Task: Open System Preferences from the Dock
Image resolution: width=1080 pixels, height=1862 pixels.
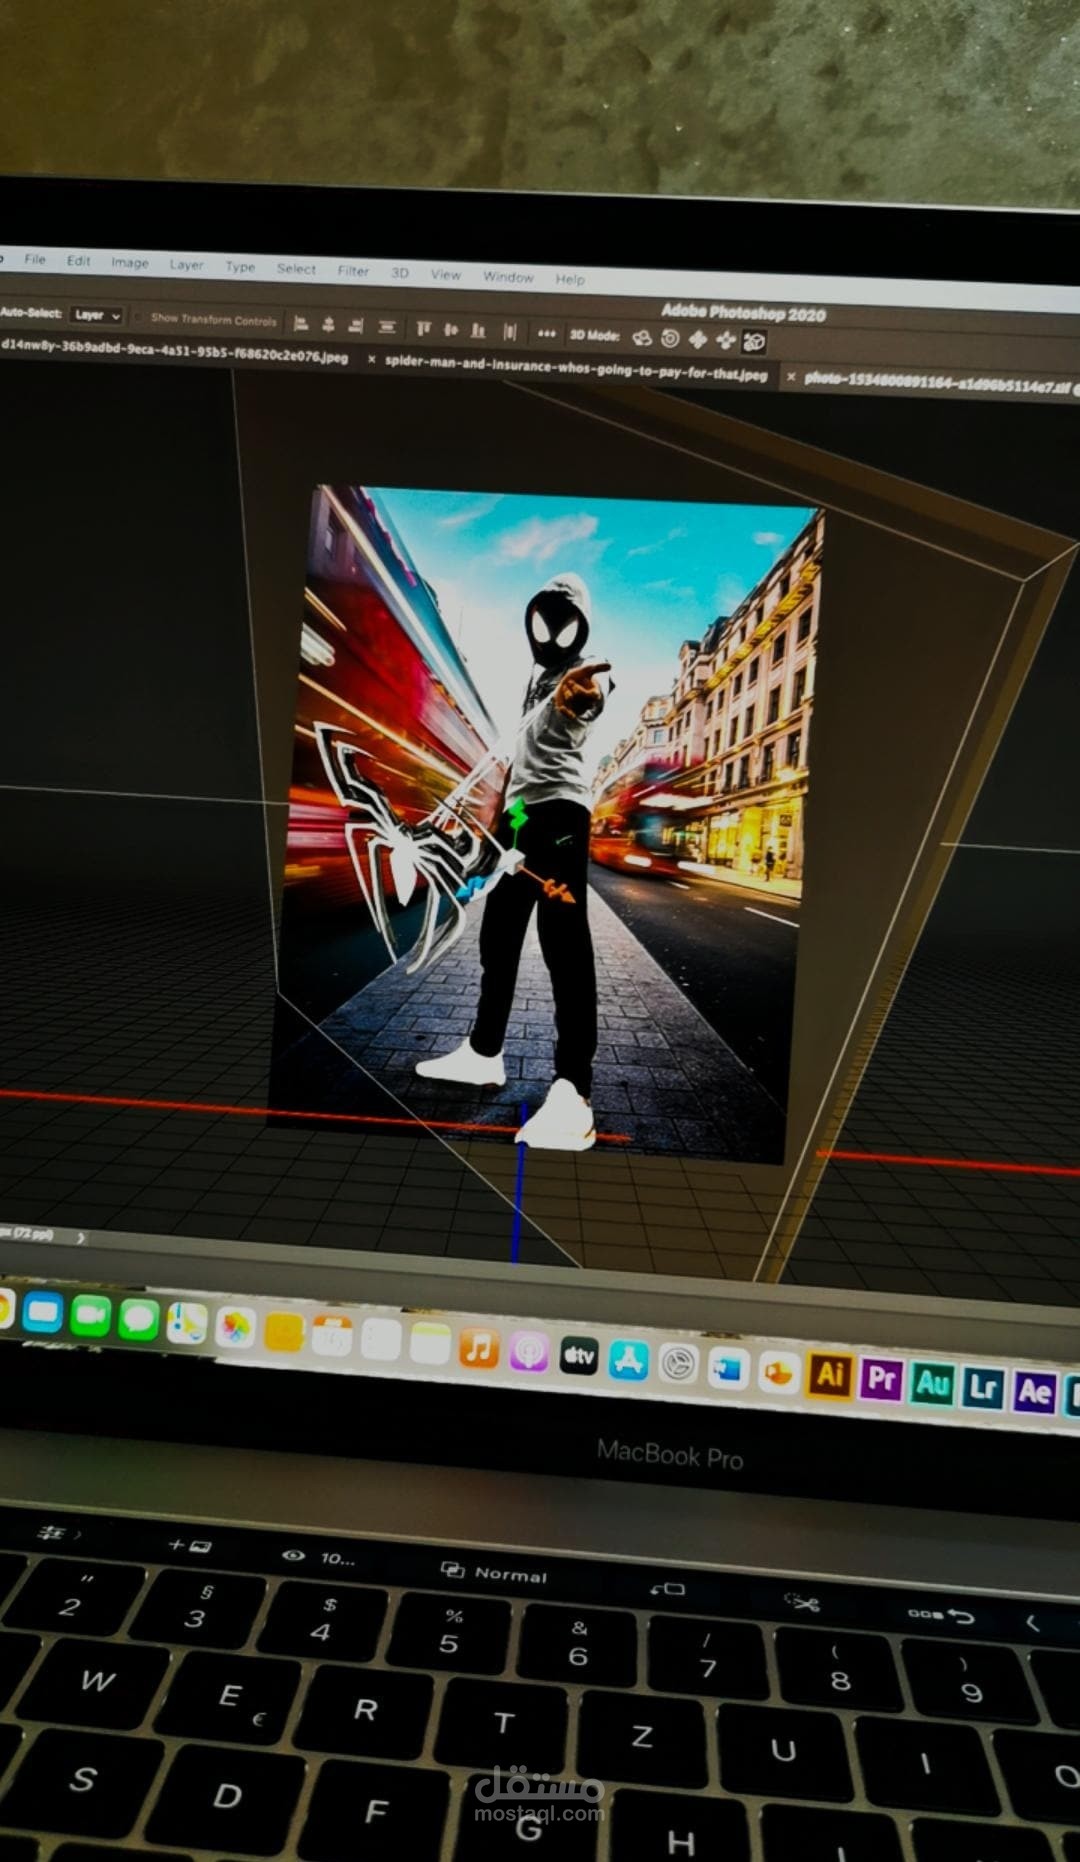Action: (678, 1364)
